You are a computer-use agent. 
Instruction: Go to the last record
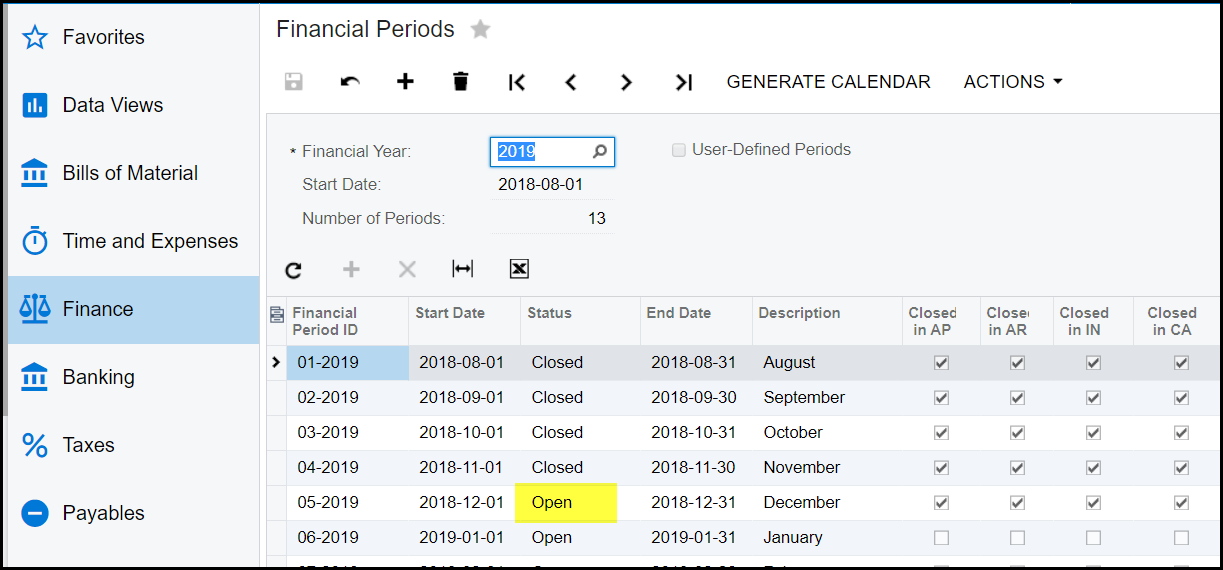(683, 82)
